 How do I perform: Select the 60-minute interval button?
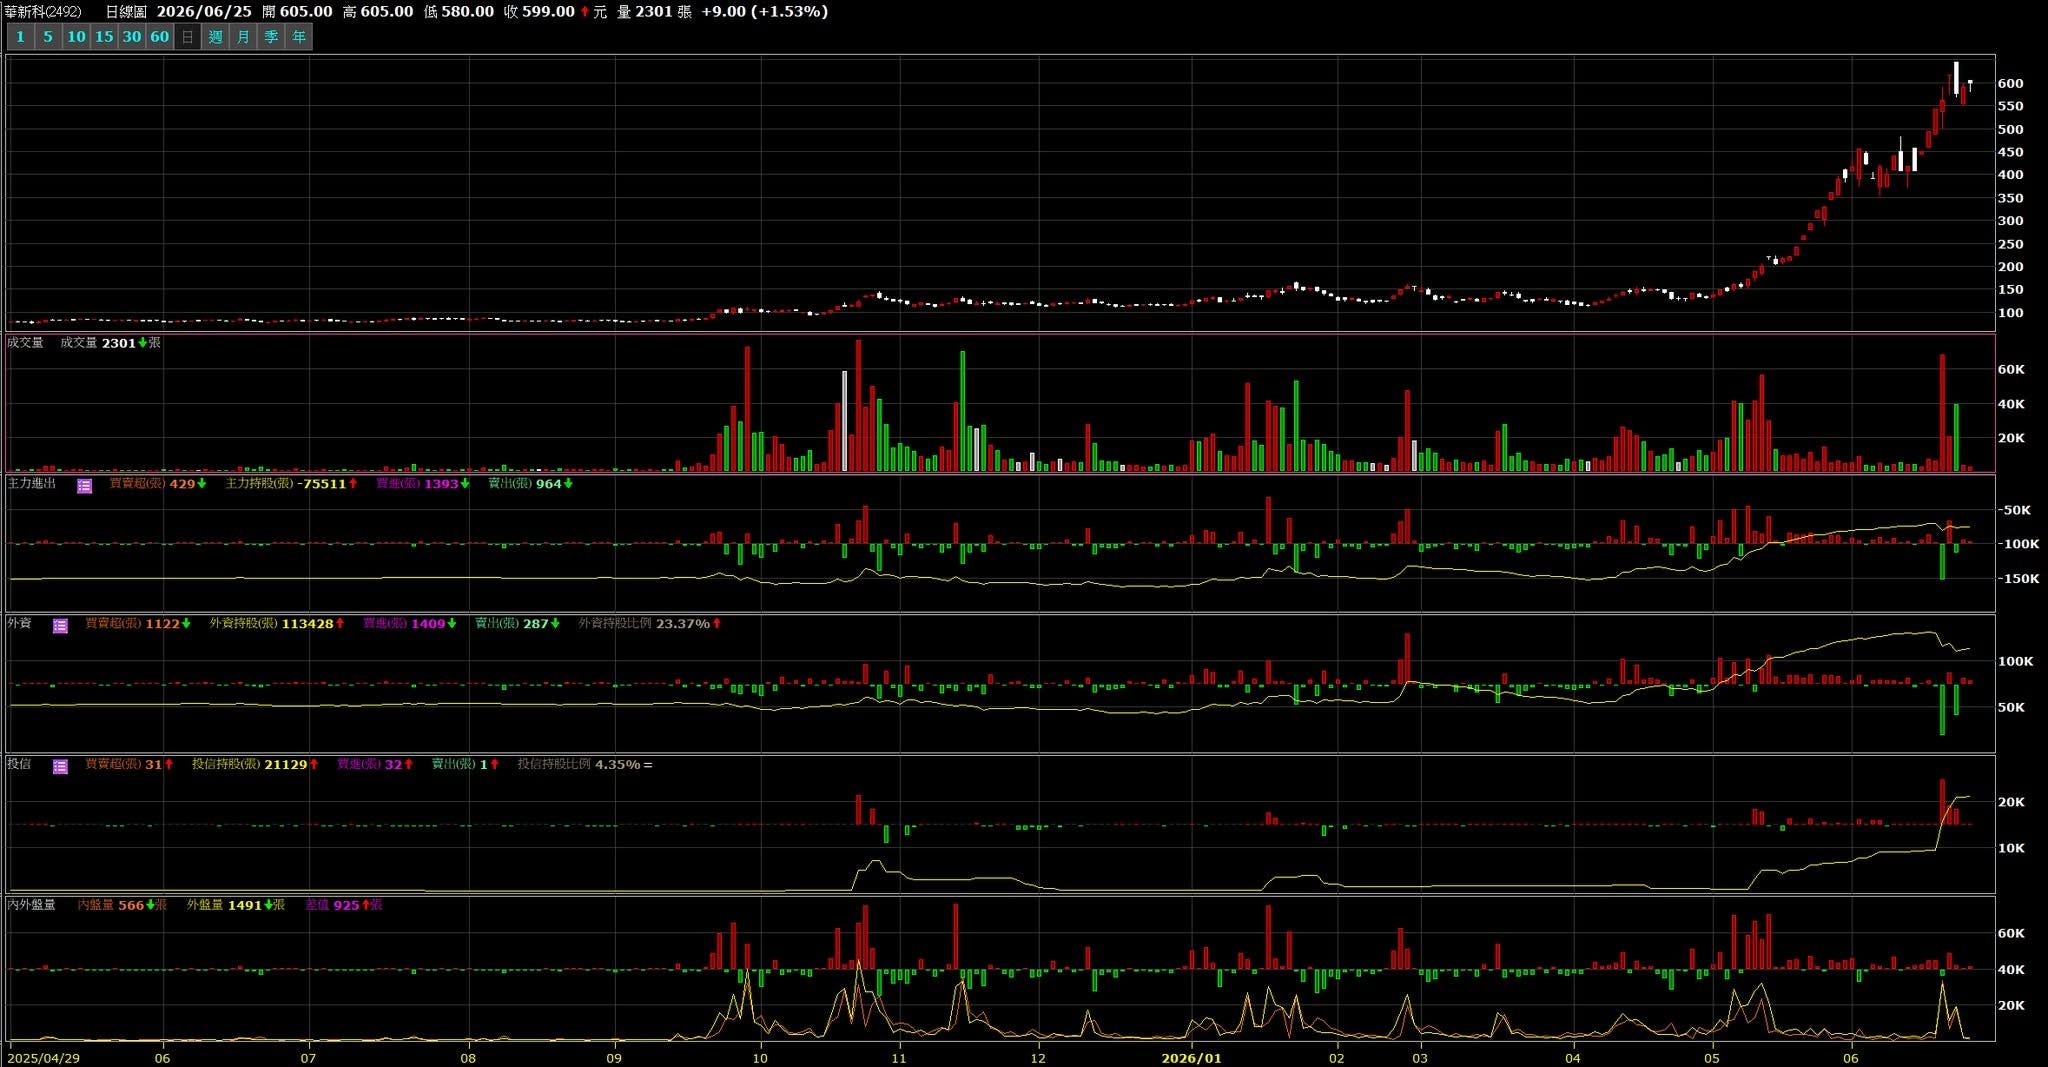[160, 37]
